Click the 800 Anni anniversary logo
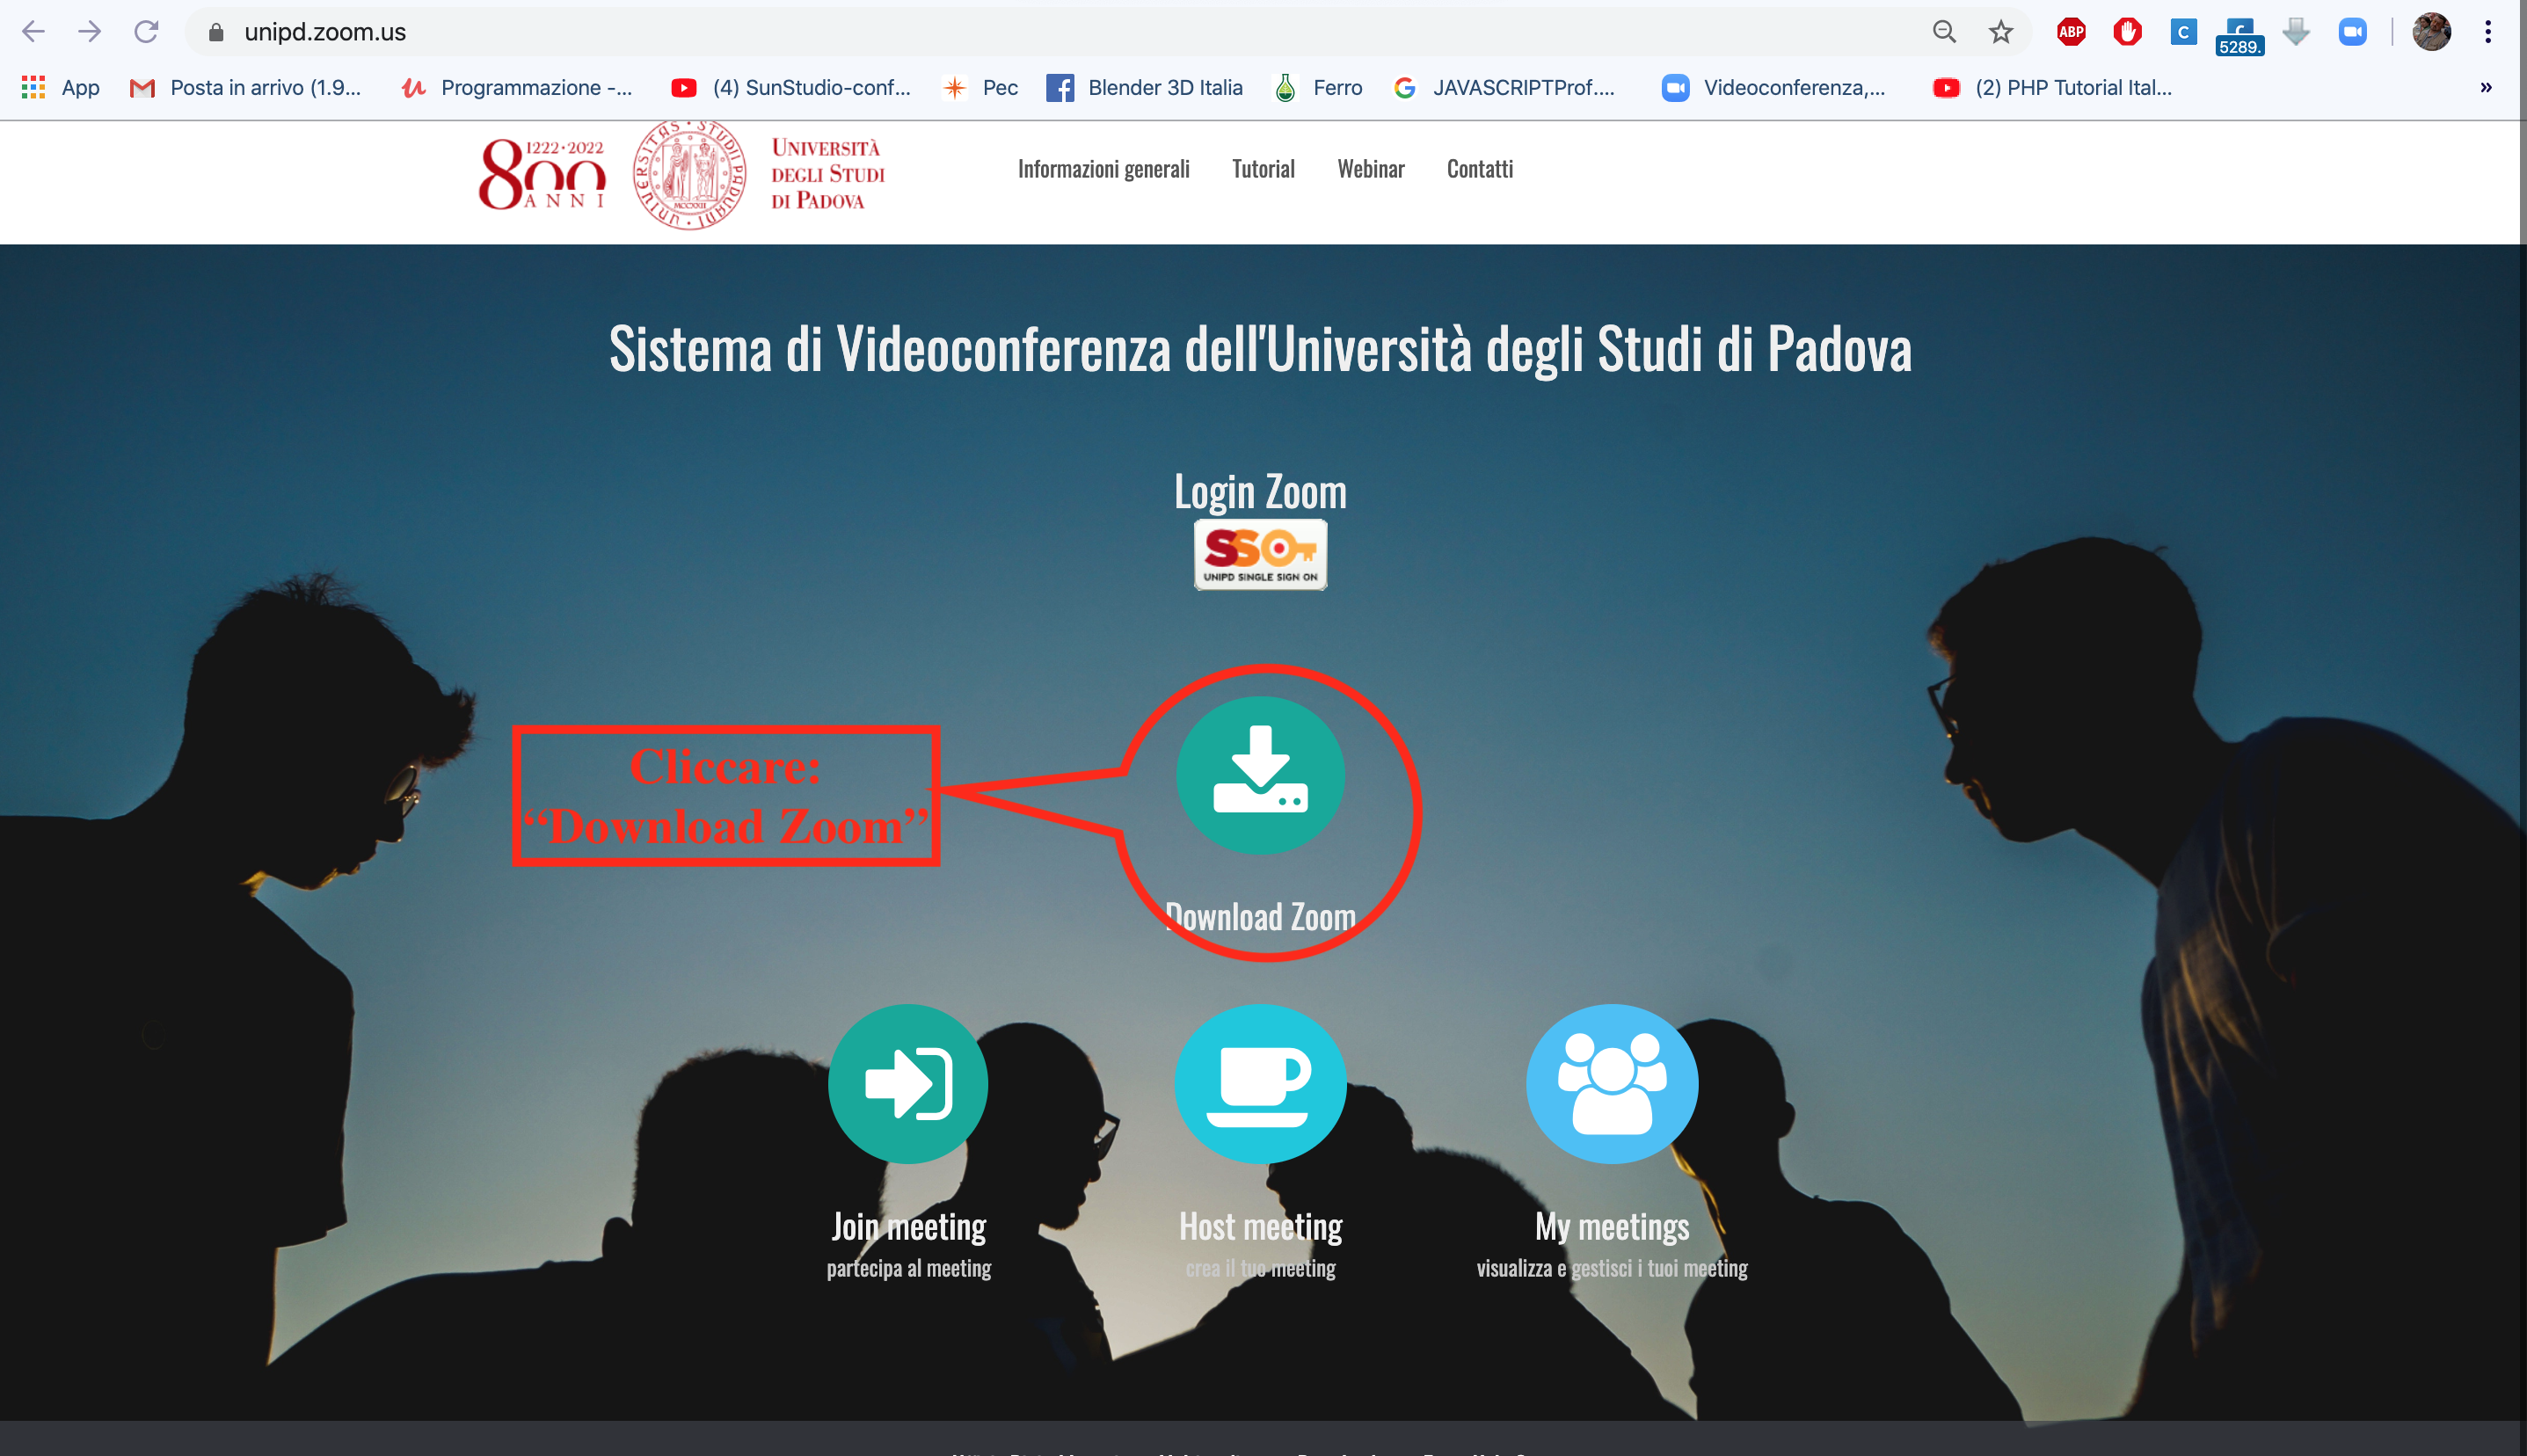The image size is (2527, 1456). (x=542, y=175)
